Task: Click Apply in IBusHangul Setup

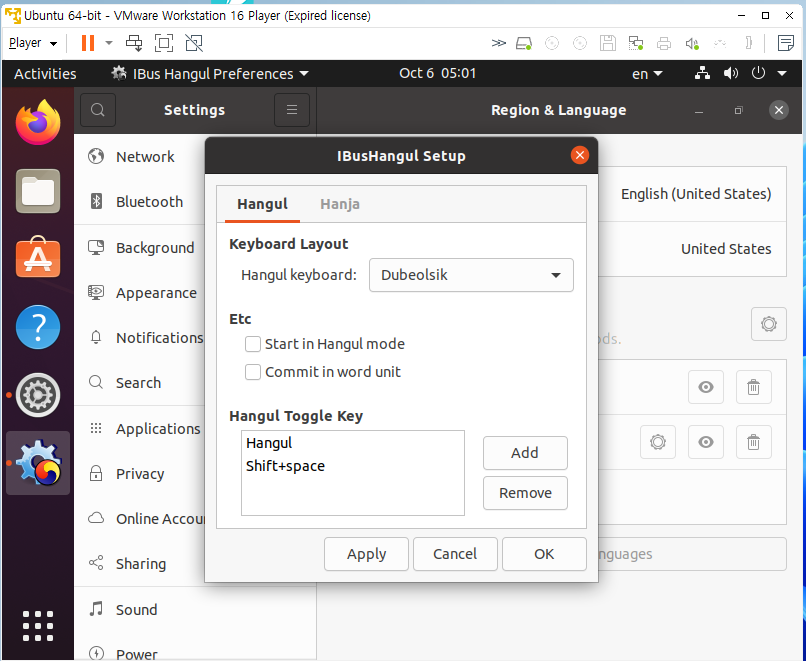Action: pos(366,554)
